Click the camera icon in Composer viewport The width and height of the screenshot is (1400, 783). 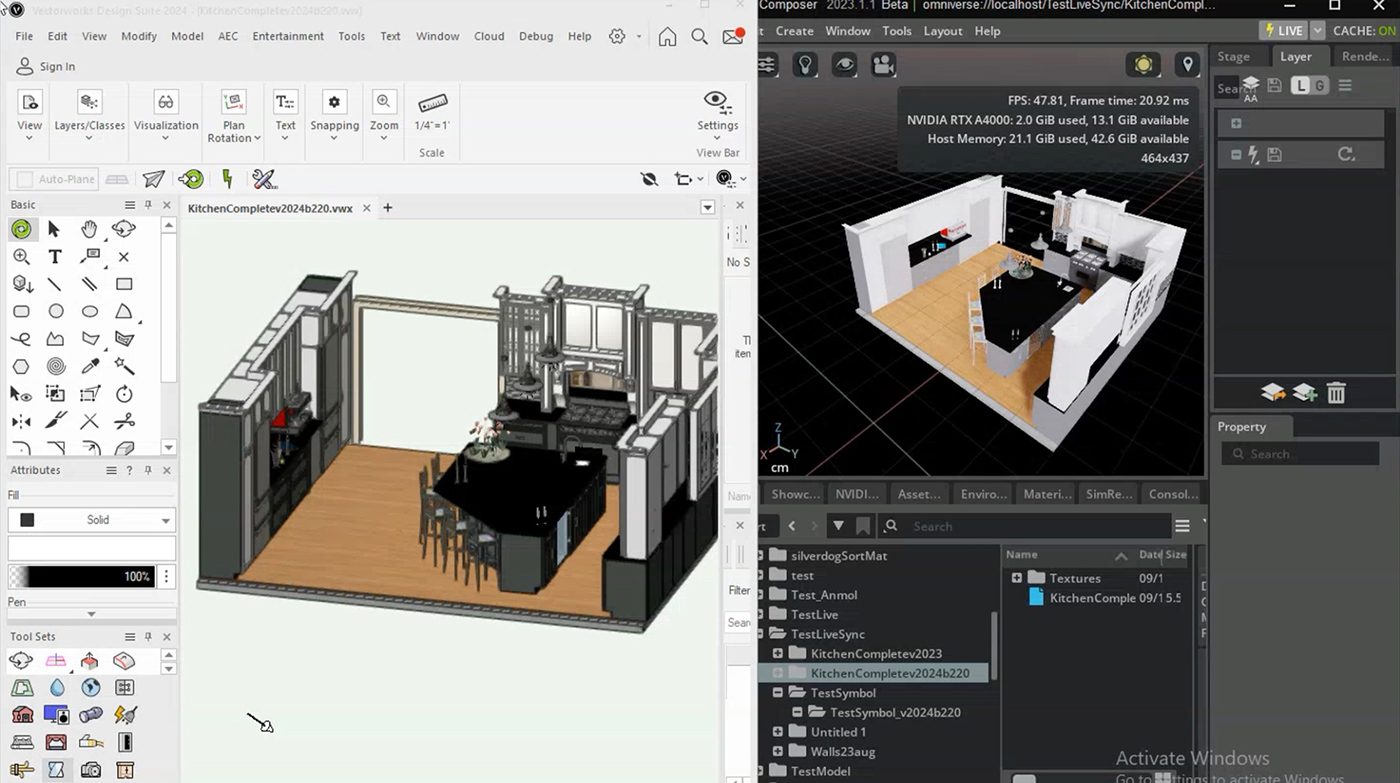(x=882, y=65)
